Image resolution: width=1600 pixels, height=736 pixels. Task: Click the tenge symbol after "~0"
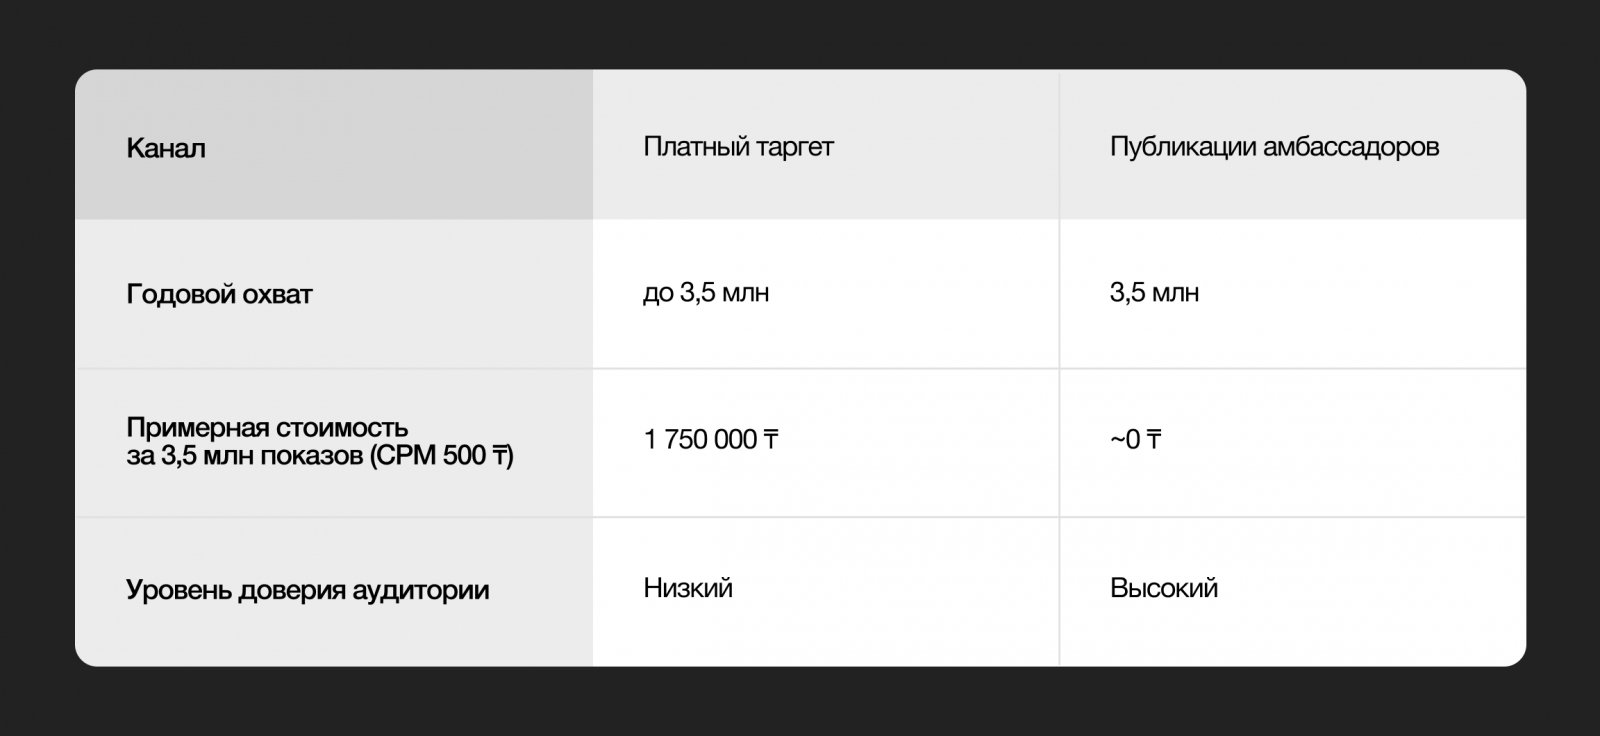[1153, 440]
